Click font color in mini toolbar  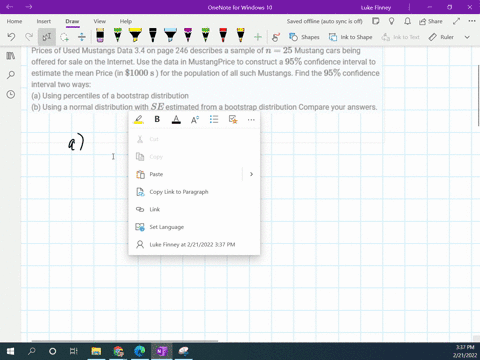176,119
